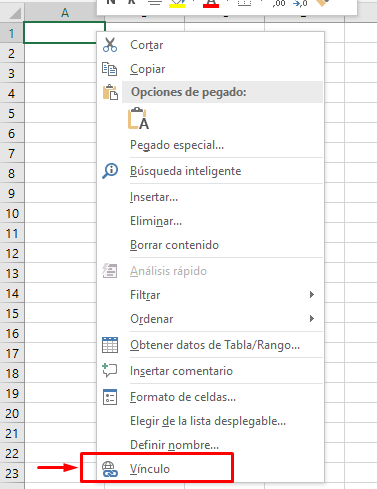
Task: Open Elegir de la lista desplegable
Action: tap(210, 421)
